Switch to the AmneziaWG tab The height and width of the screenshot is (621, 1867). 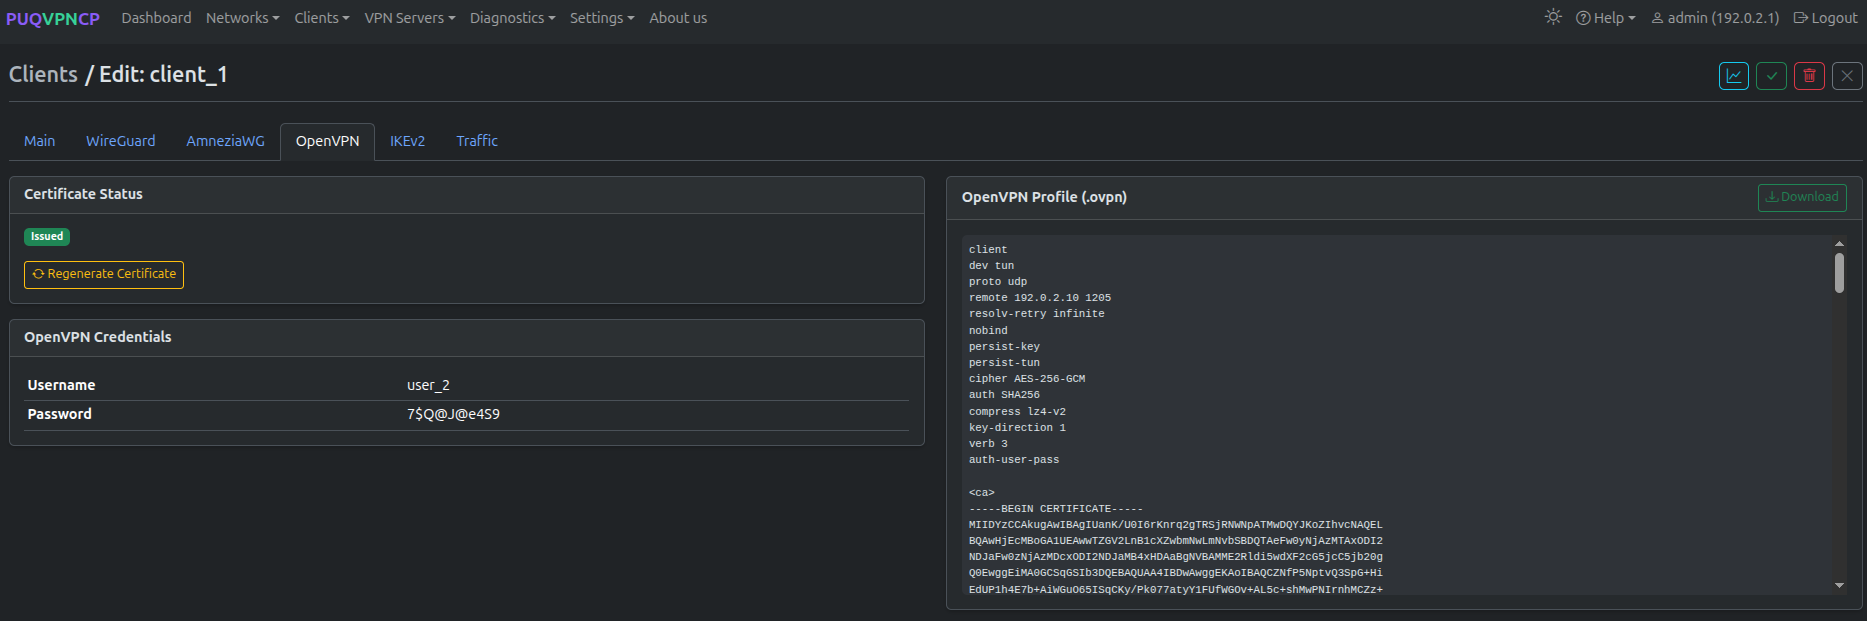pos(226,141)
